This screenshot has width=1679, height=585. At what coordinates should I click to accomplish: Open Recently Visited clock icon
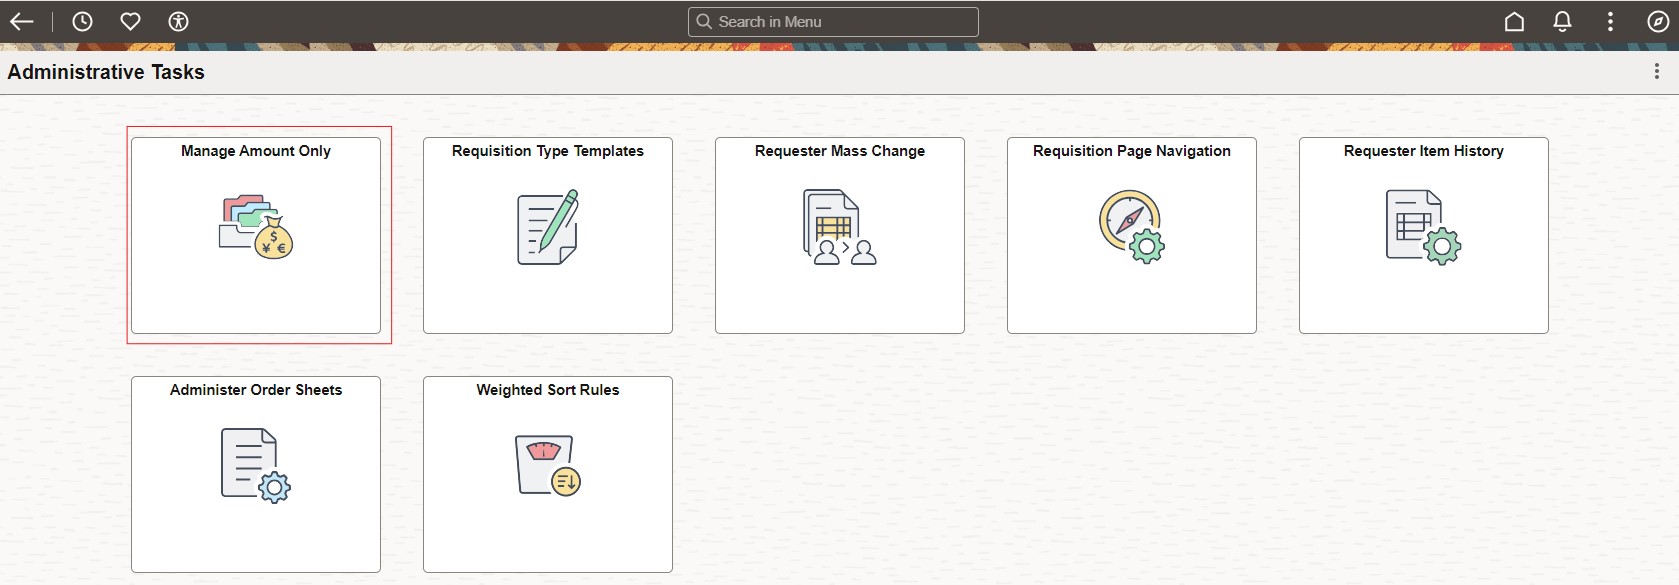coord(82,21)
